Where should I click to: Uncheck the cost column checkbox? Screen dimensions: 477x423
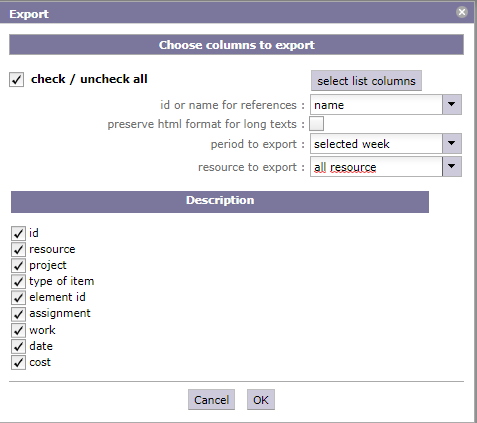coord(18,362)
